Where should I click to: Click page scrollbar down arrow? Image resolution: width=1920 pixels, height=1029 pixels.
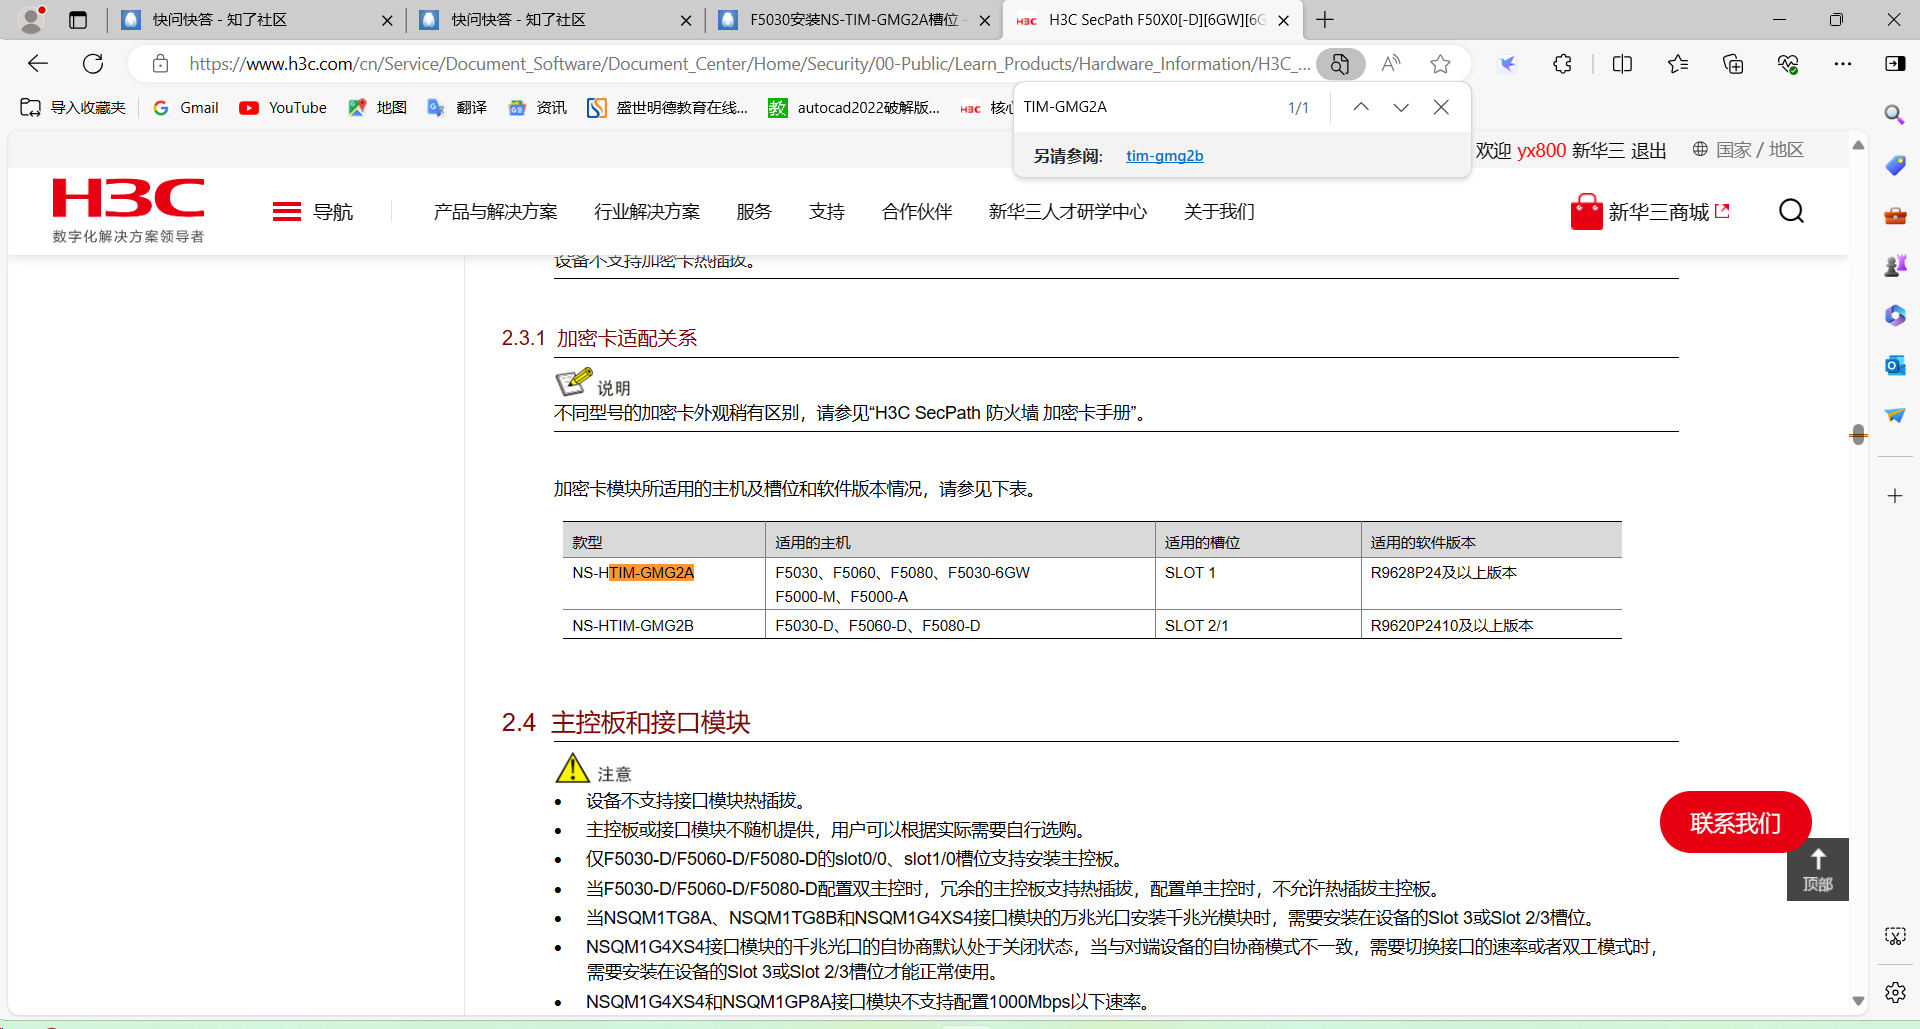1858,1000
